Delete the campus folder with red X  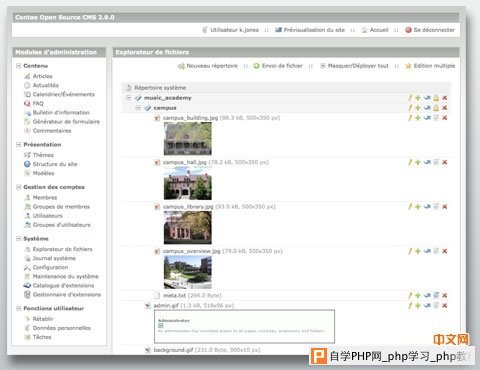445,108
